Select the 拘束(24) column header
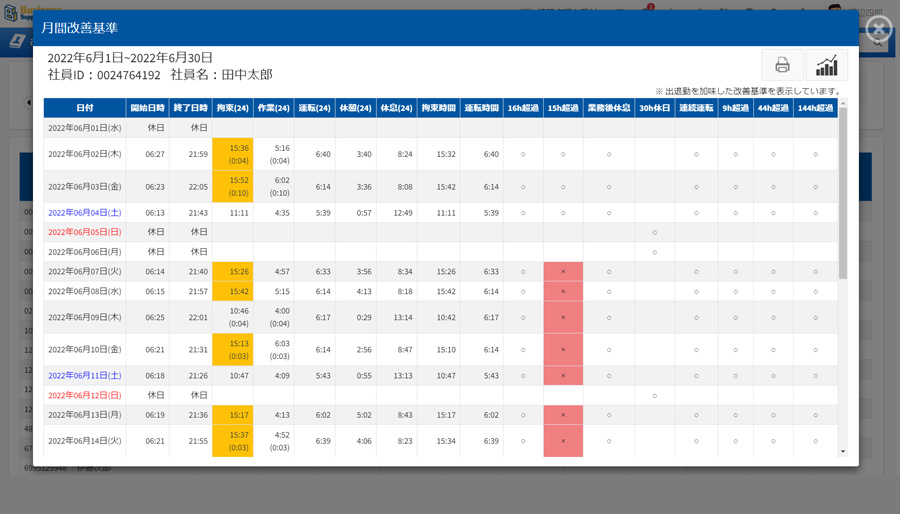 pyautogui.click(x=232, y=108)
